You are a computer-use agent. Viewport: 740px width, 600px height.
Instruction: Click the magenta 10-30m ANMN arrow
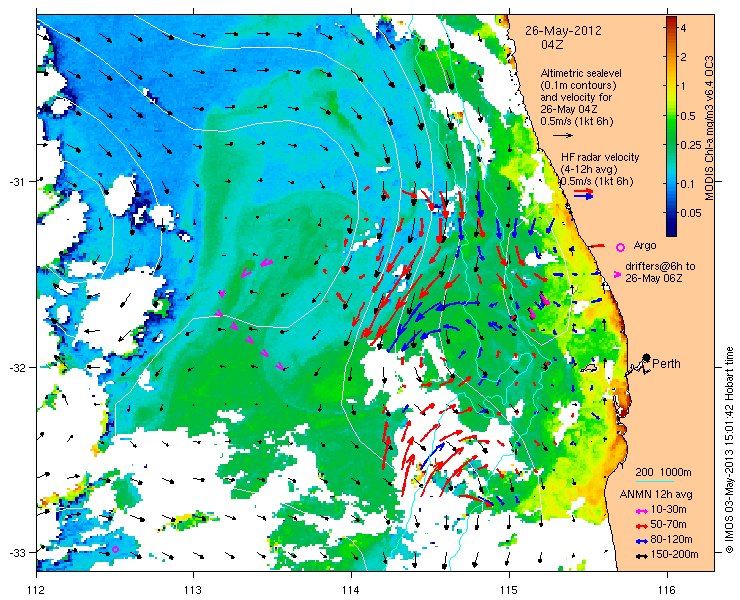(641, 511)
